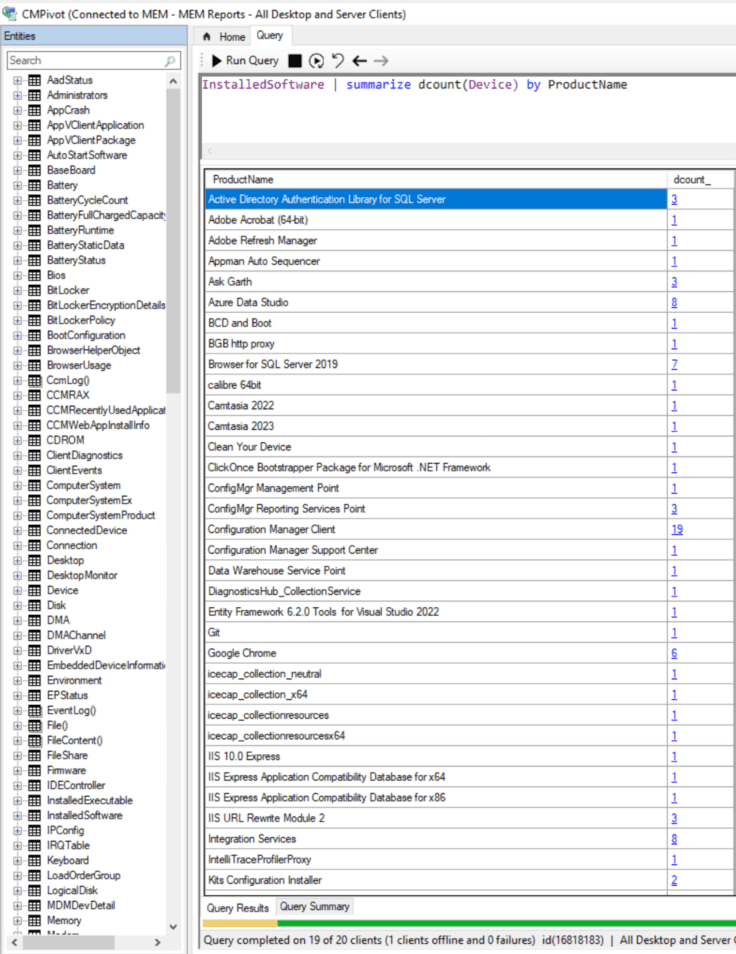Viewport: 736px width, 954px height.
Task: Click the table icon beside CDROM
Action: pyautogui.click(x=35, y=440)
